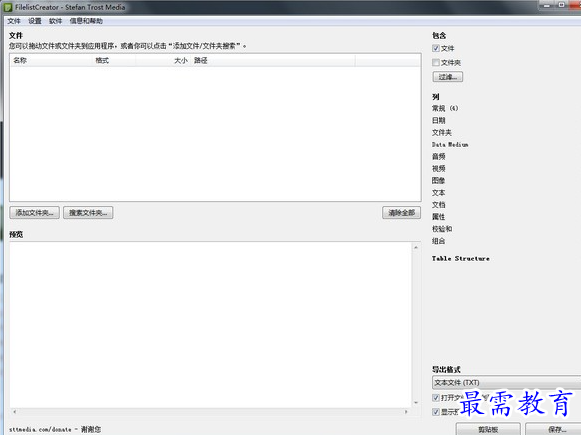Click preview horizontal scrollbar left arrow

coord(14,412)
